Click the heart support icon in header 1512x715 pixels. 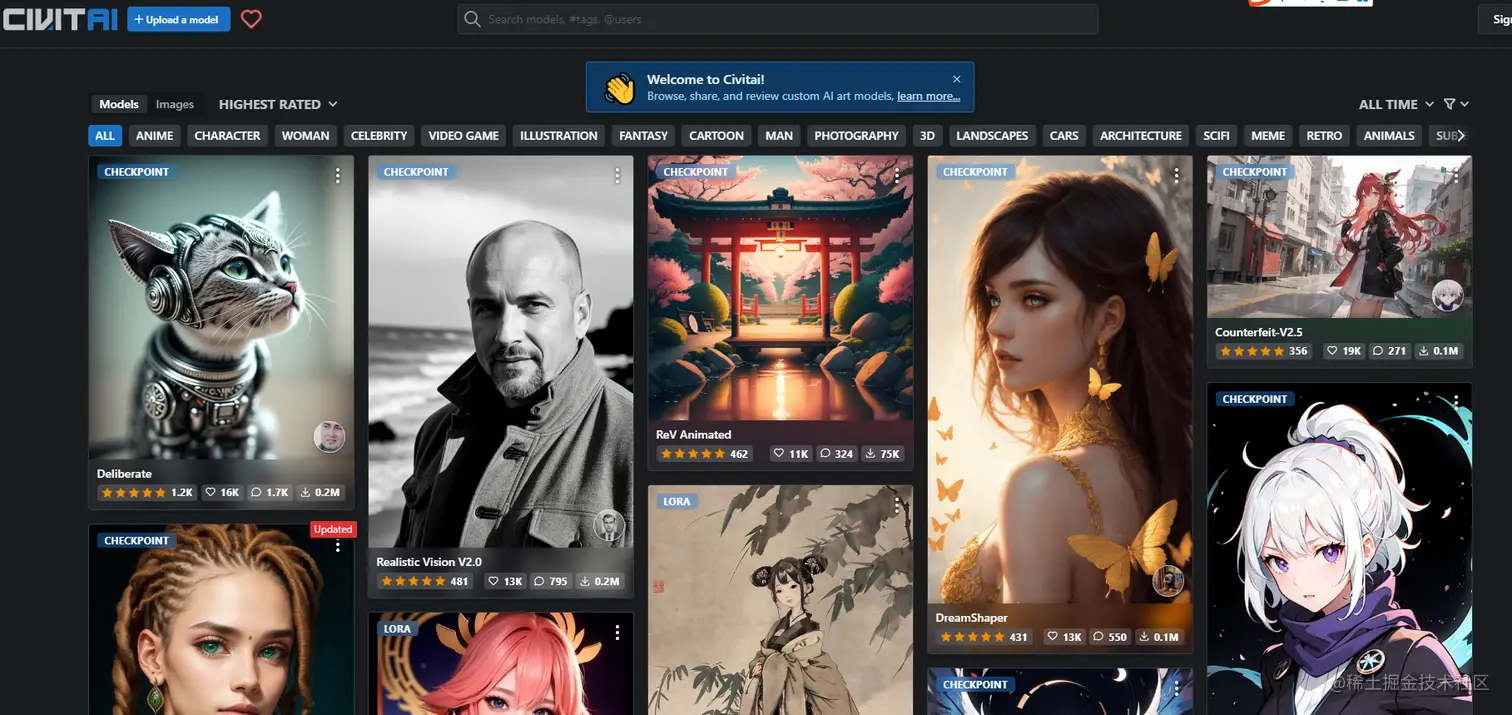251,19
